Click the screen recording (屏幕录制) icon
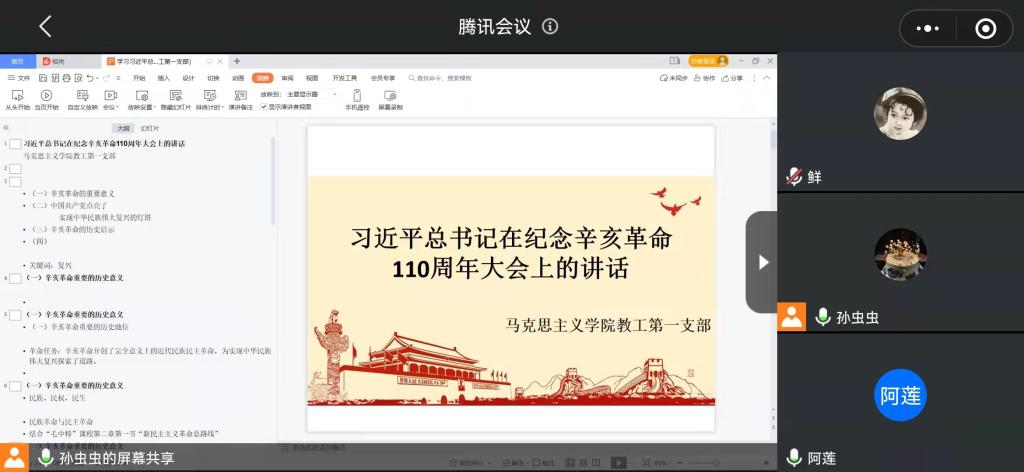This screenshot has height=472, width=1024. coord(390,97)
